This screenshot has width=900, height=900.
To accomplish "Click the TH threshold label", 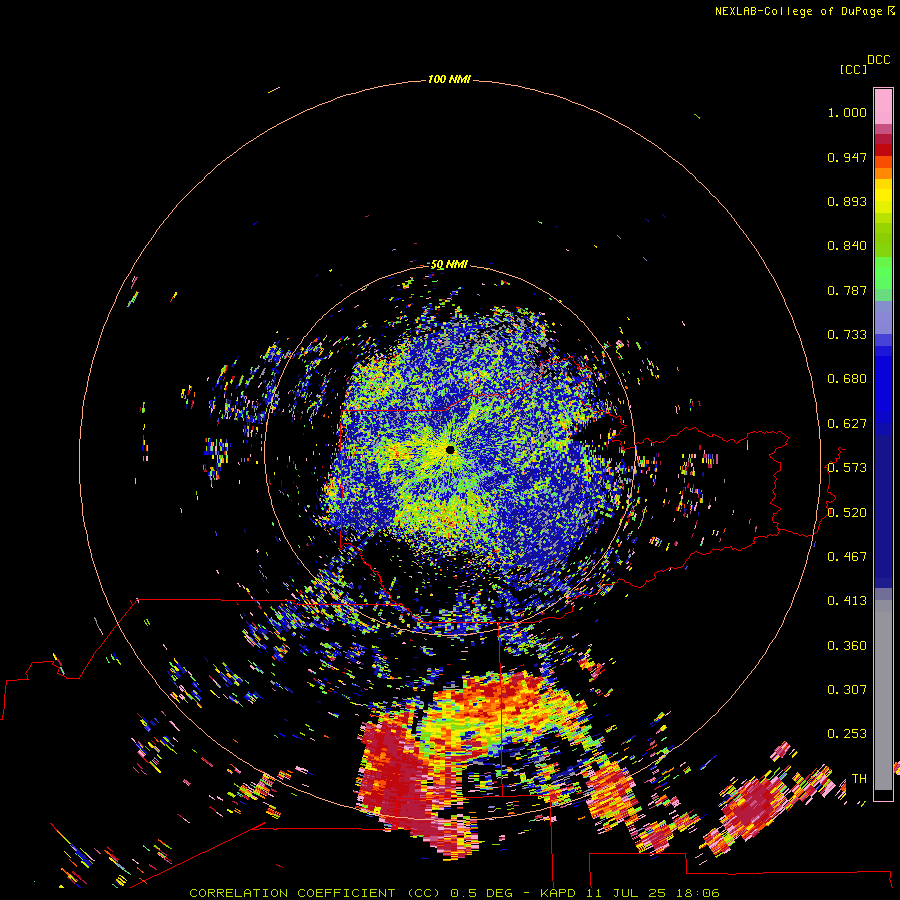I will point(859,778).
